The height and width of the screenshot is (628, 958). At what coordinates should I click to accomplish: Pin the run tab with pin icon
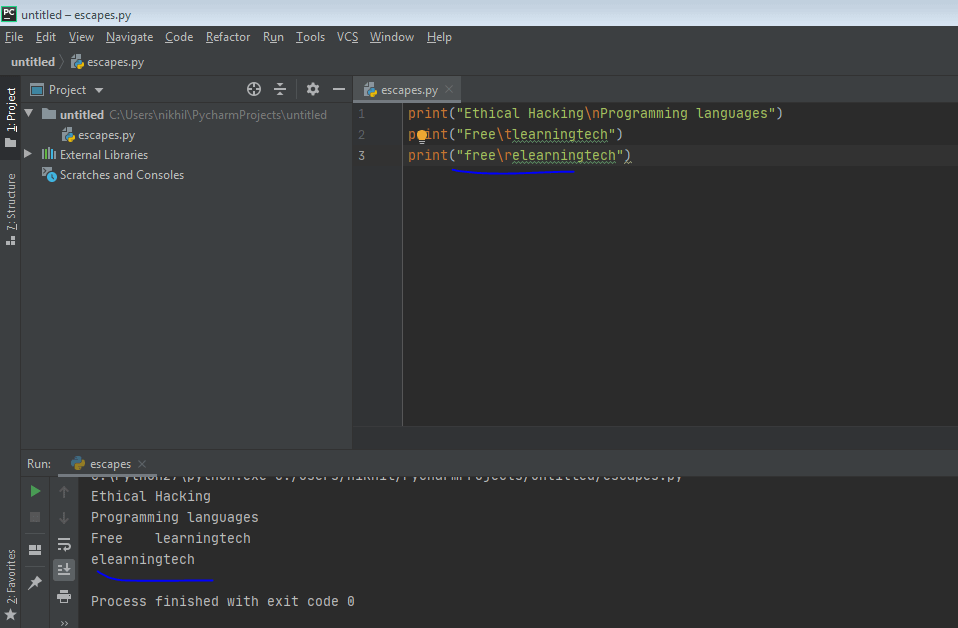click(35, 583)
